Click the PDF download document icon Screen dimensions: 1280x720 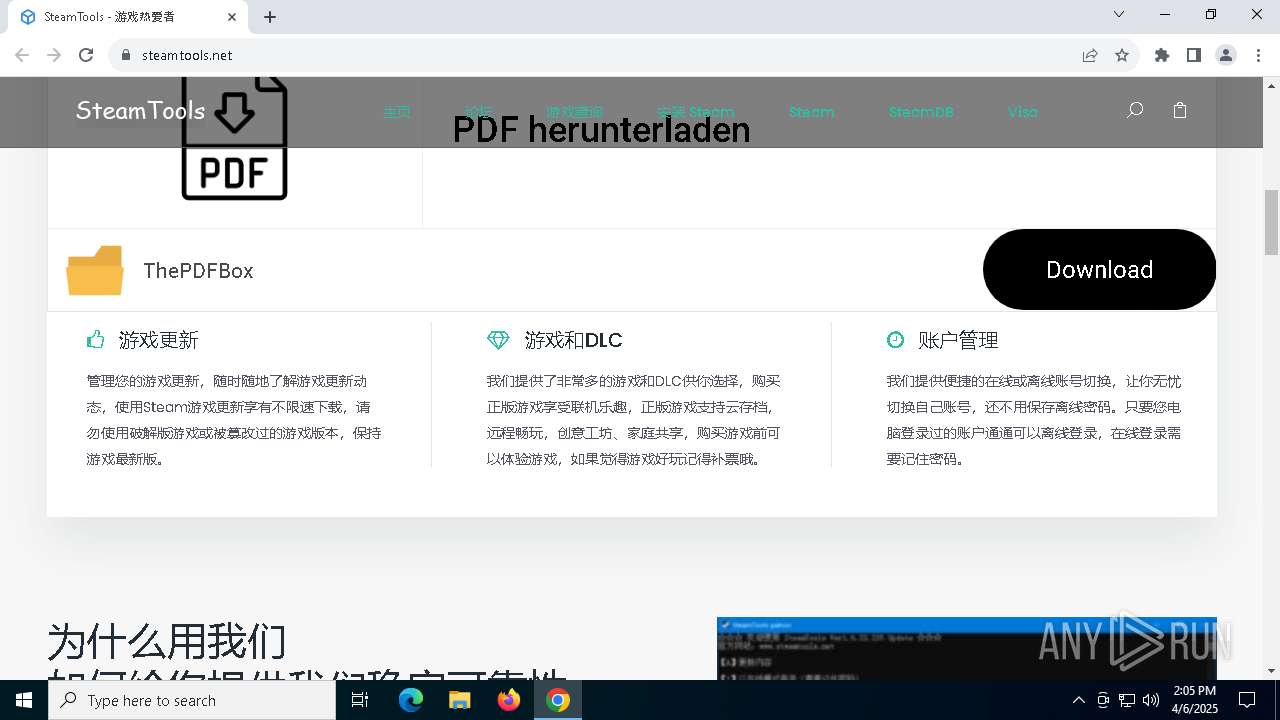[234, 139]
